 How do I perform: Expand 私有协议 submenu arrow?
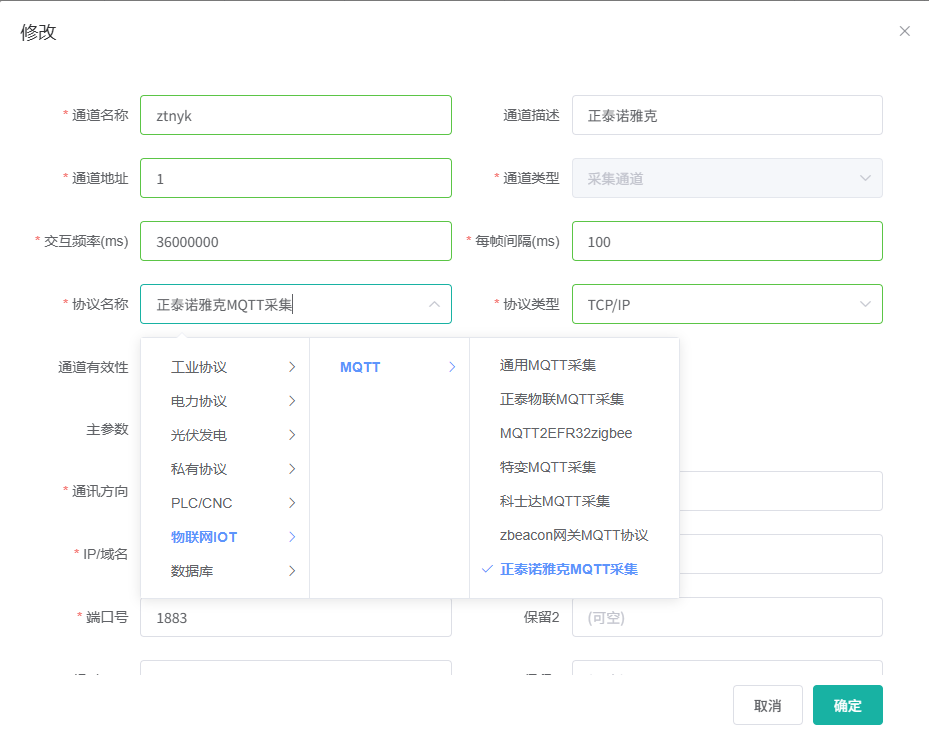[x=292, y=469]
